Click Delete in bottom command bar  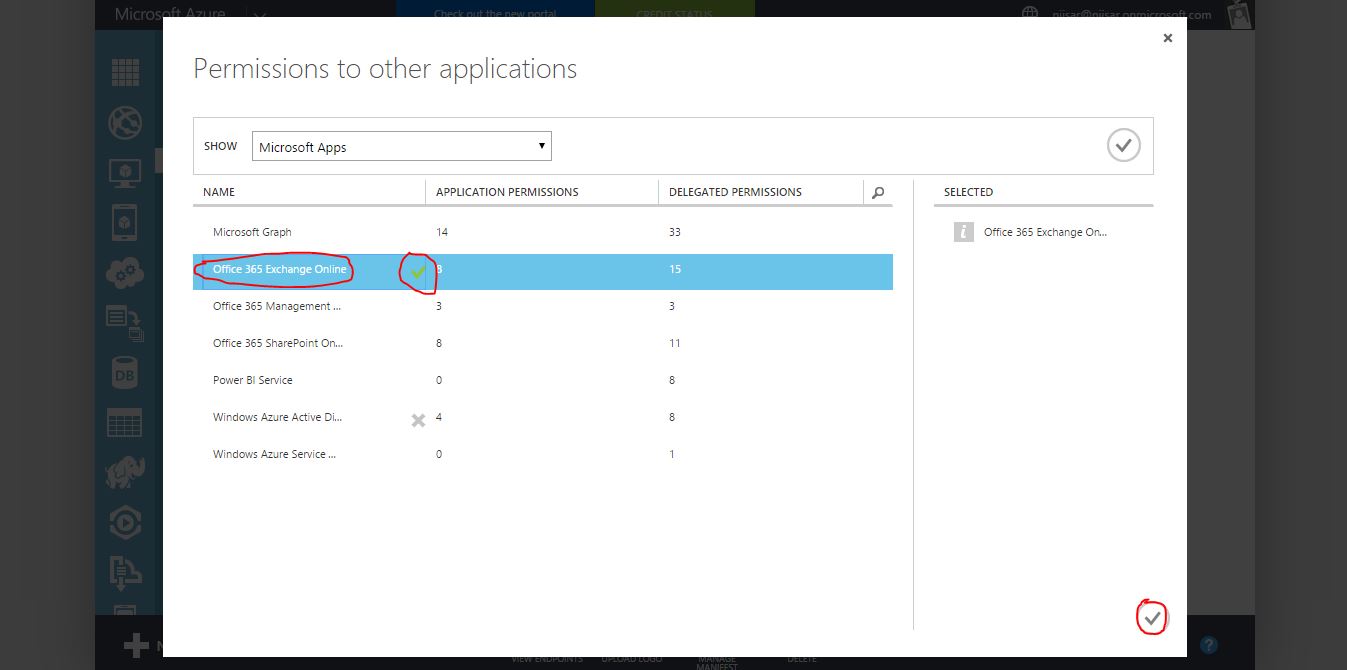[801, 660]
